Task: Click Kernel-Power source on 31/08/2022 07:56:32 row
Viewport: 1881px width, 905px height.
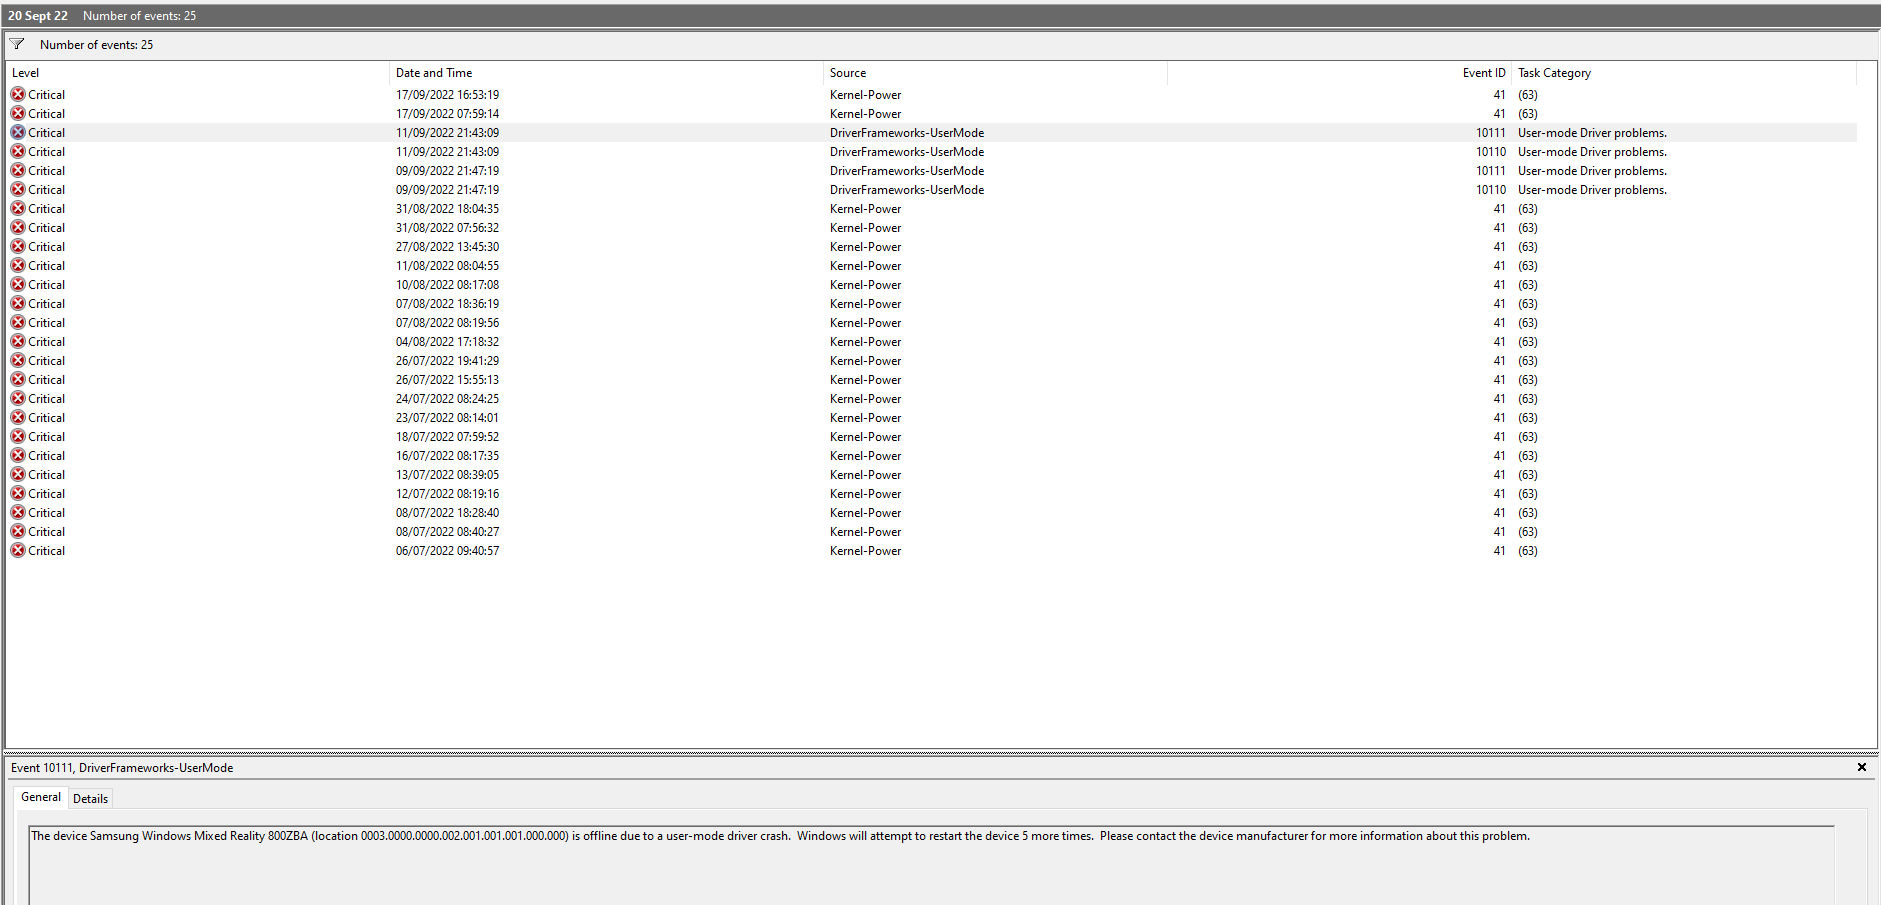Action: click(865, 228)
